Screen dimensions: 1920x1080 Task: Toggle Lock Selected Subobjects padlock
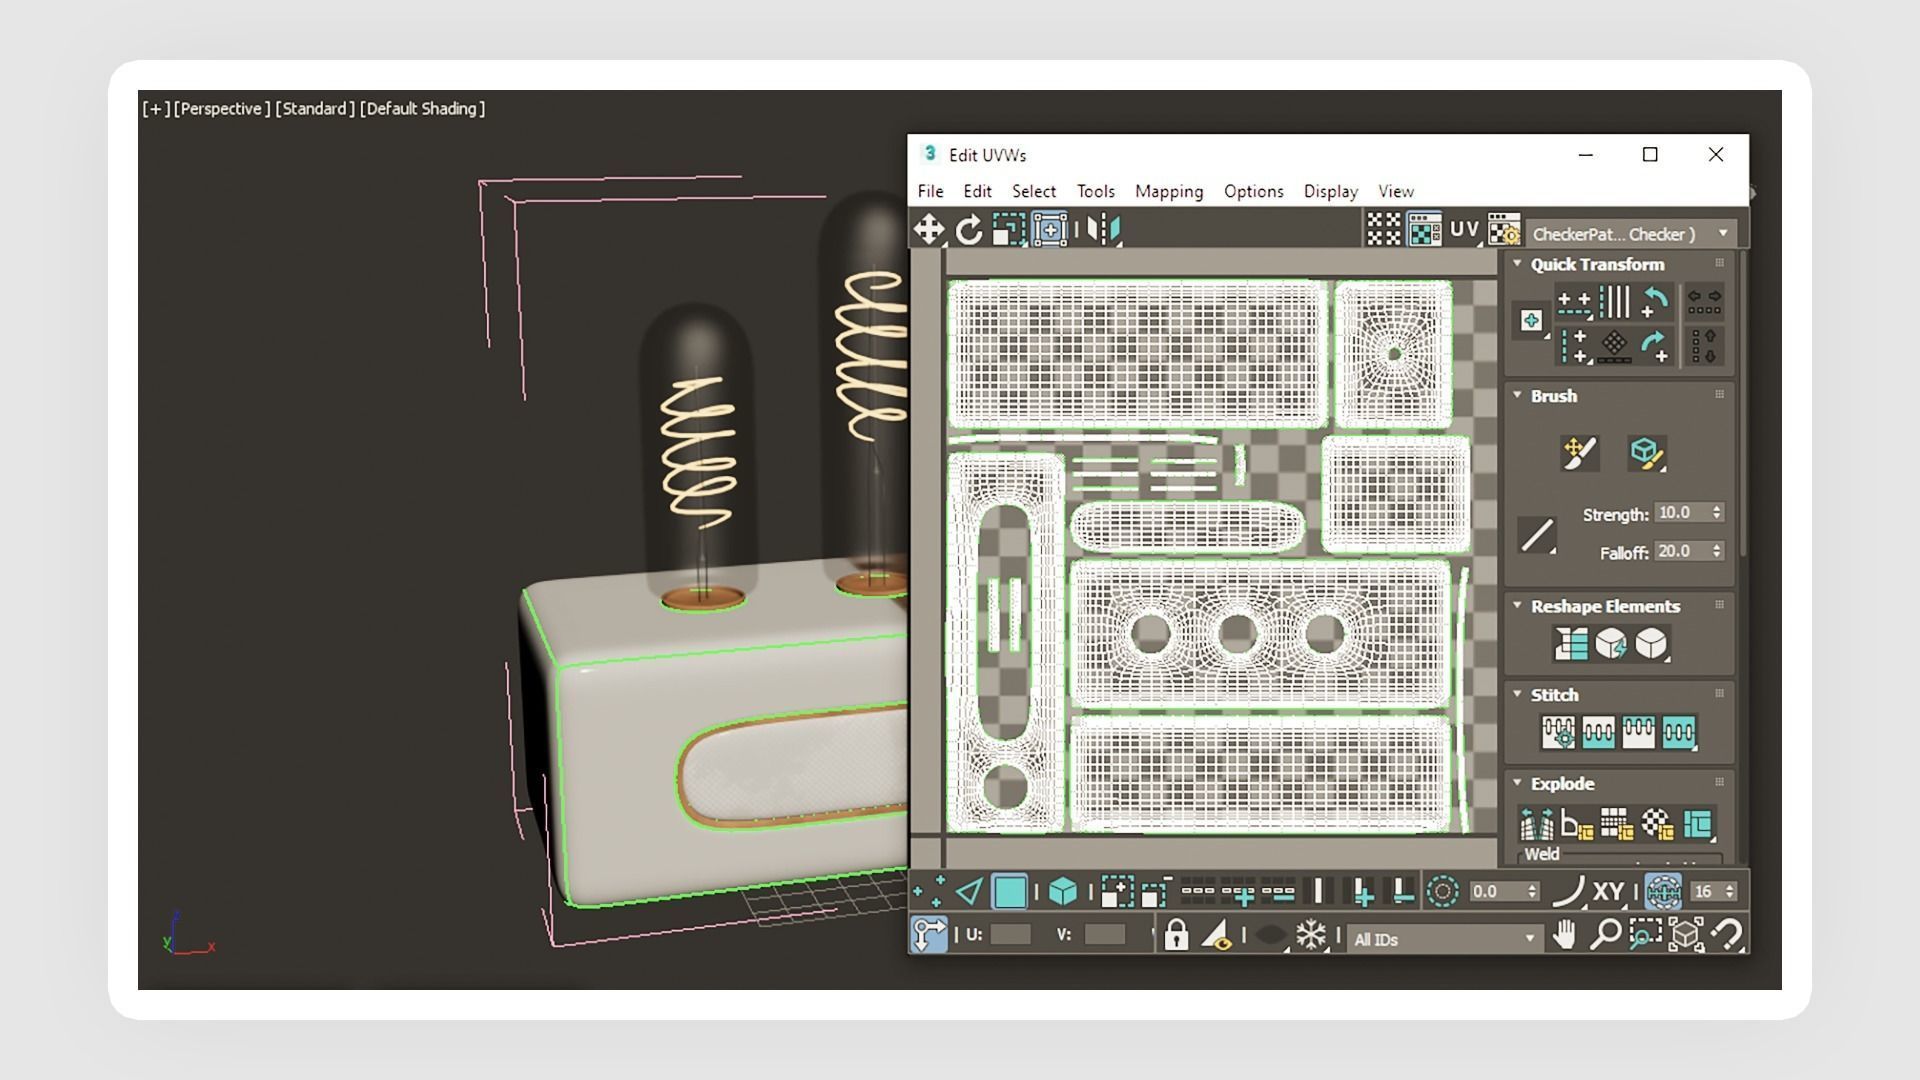pyautogui.click(x=1176, y=936)
